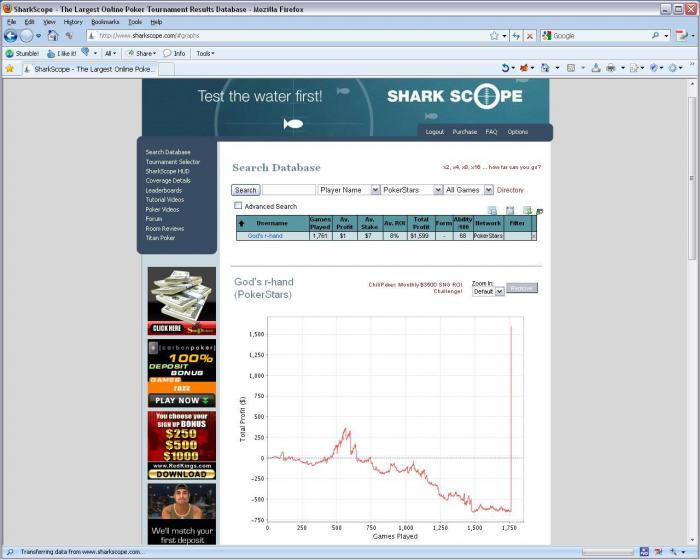Bookmark this page with the star icon
Image resolution: width=700 pixels, height=560 pixels.
(x=494, y=36)
